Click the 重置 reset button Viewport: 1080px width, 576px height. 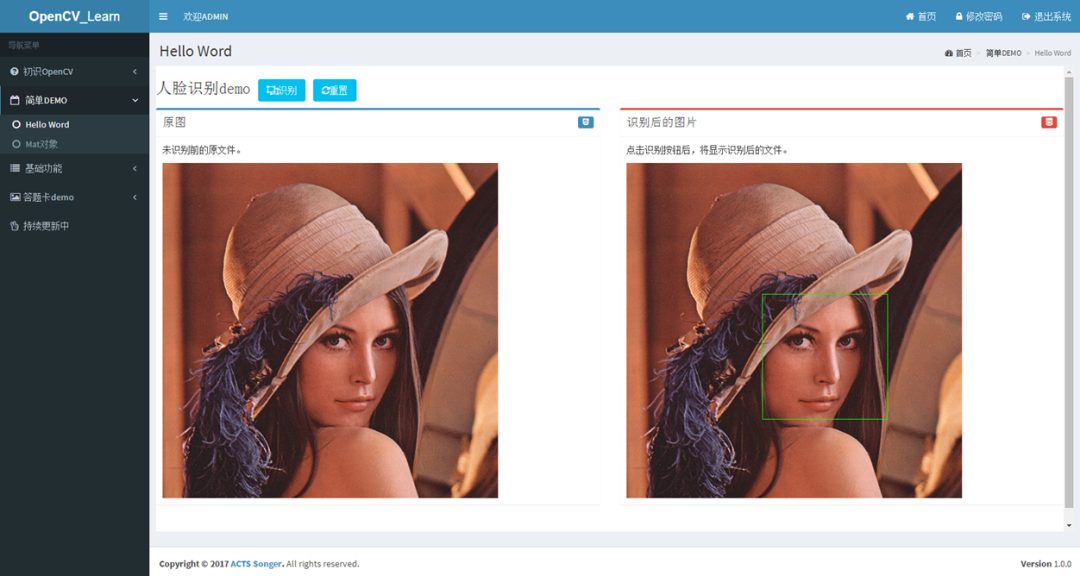pos(335,90)
